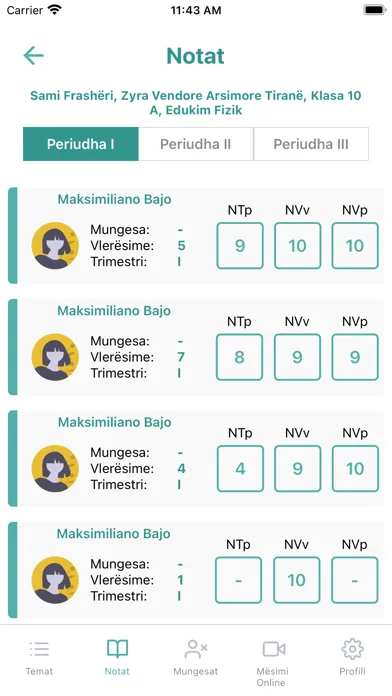The image size is (392, 696).
Task: Click NTp grade 4 in third card
Action: [240, 469]
